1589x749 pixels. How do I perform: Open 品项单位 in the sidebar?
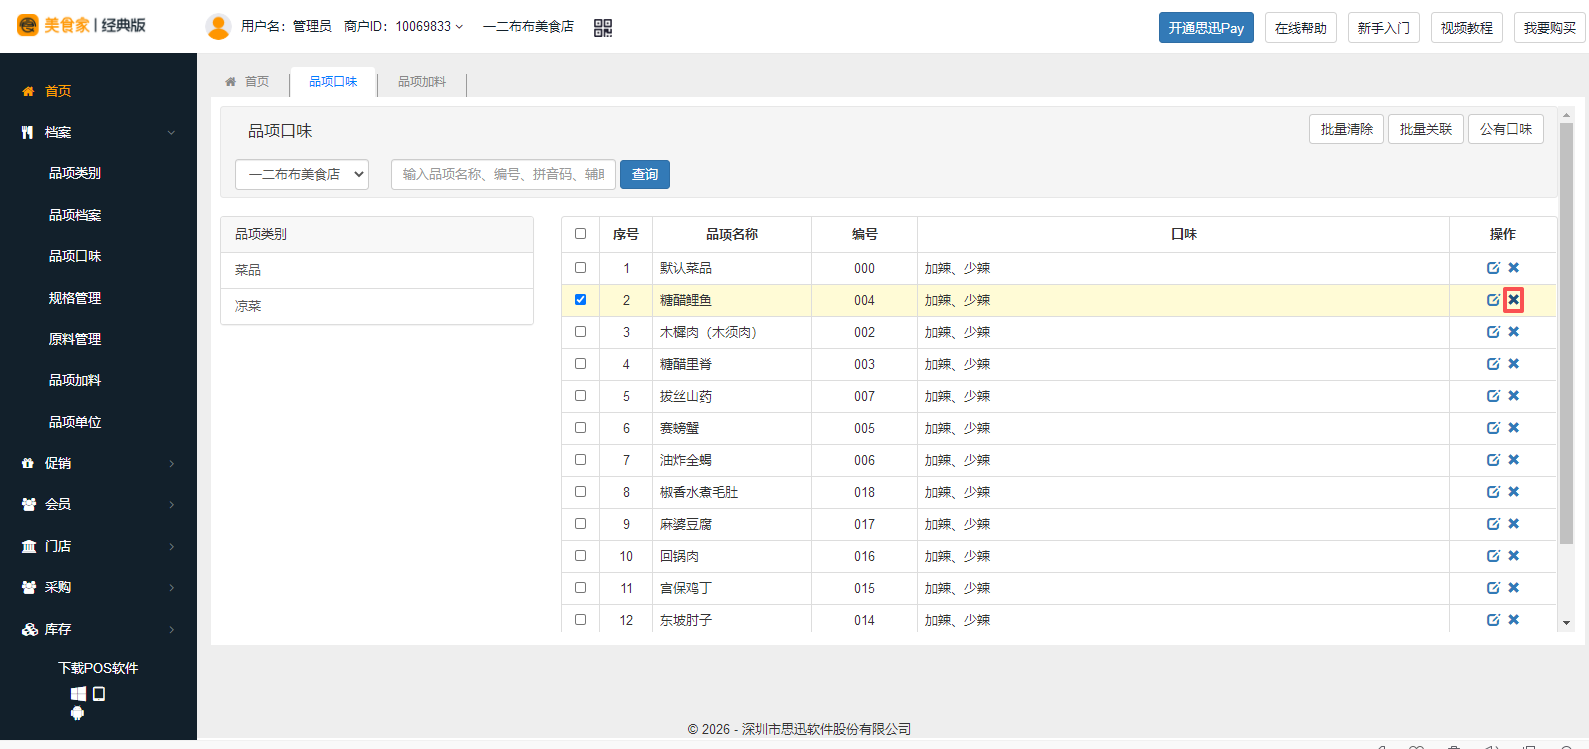tap(75, 422)
